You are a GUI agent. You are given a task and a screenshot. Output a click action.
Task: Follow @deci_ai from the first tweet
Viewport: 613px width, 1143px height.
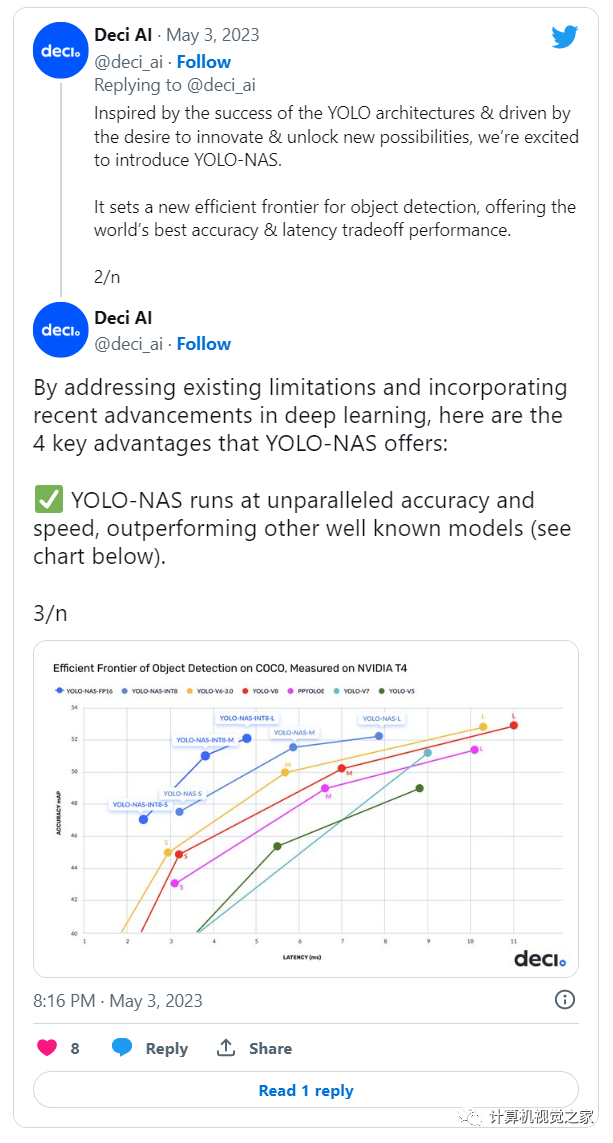(x=203, y=61)
